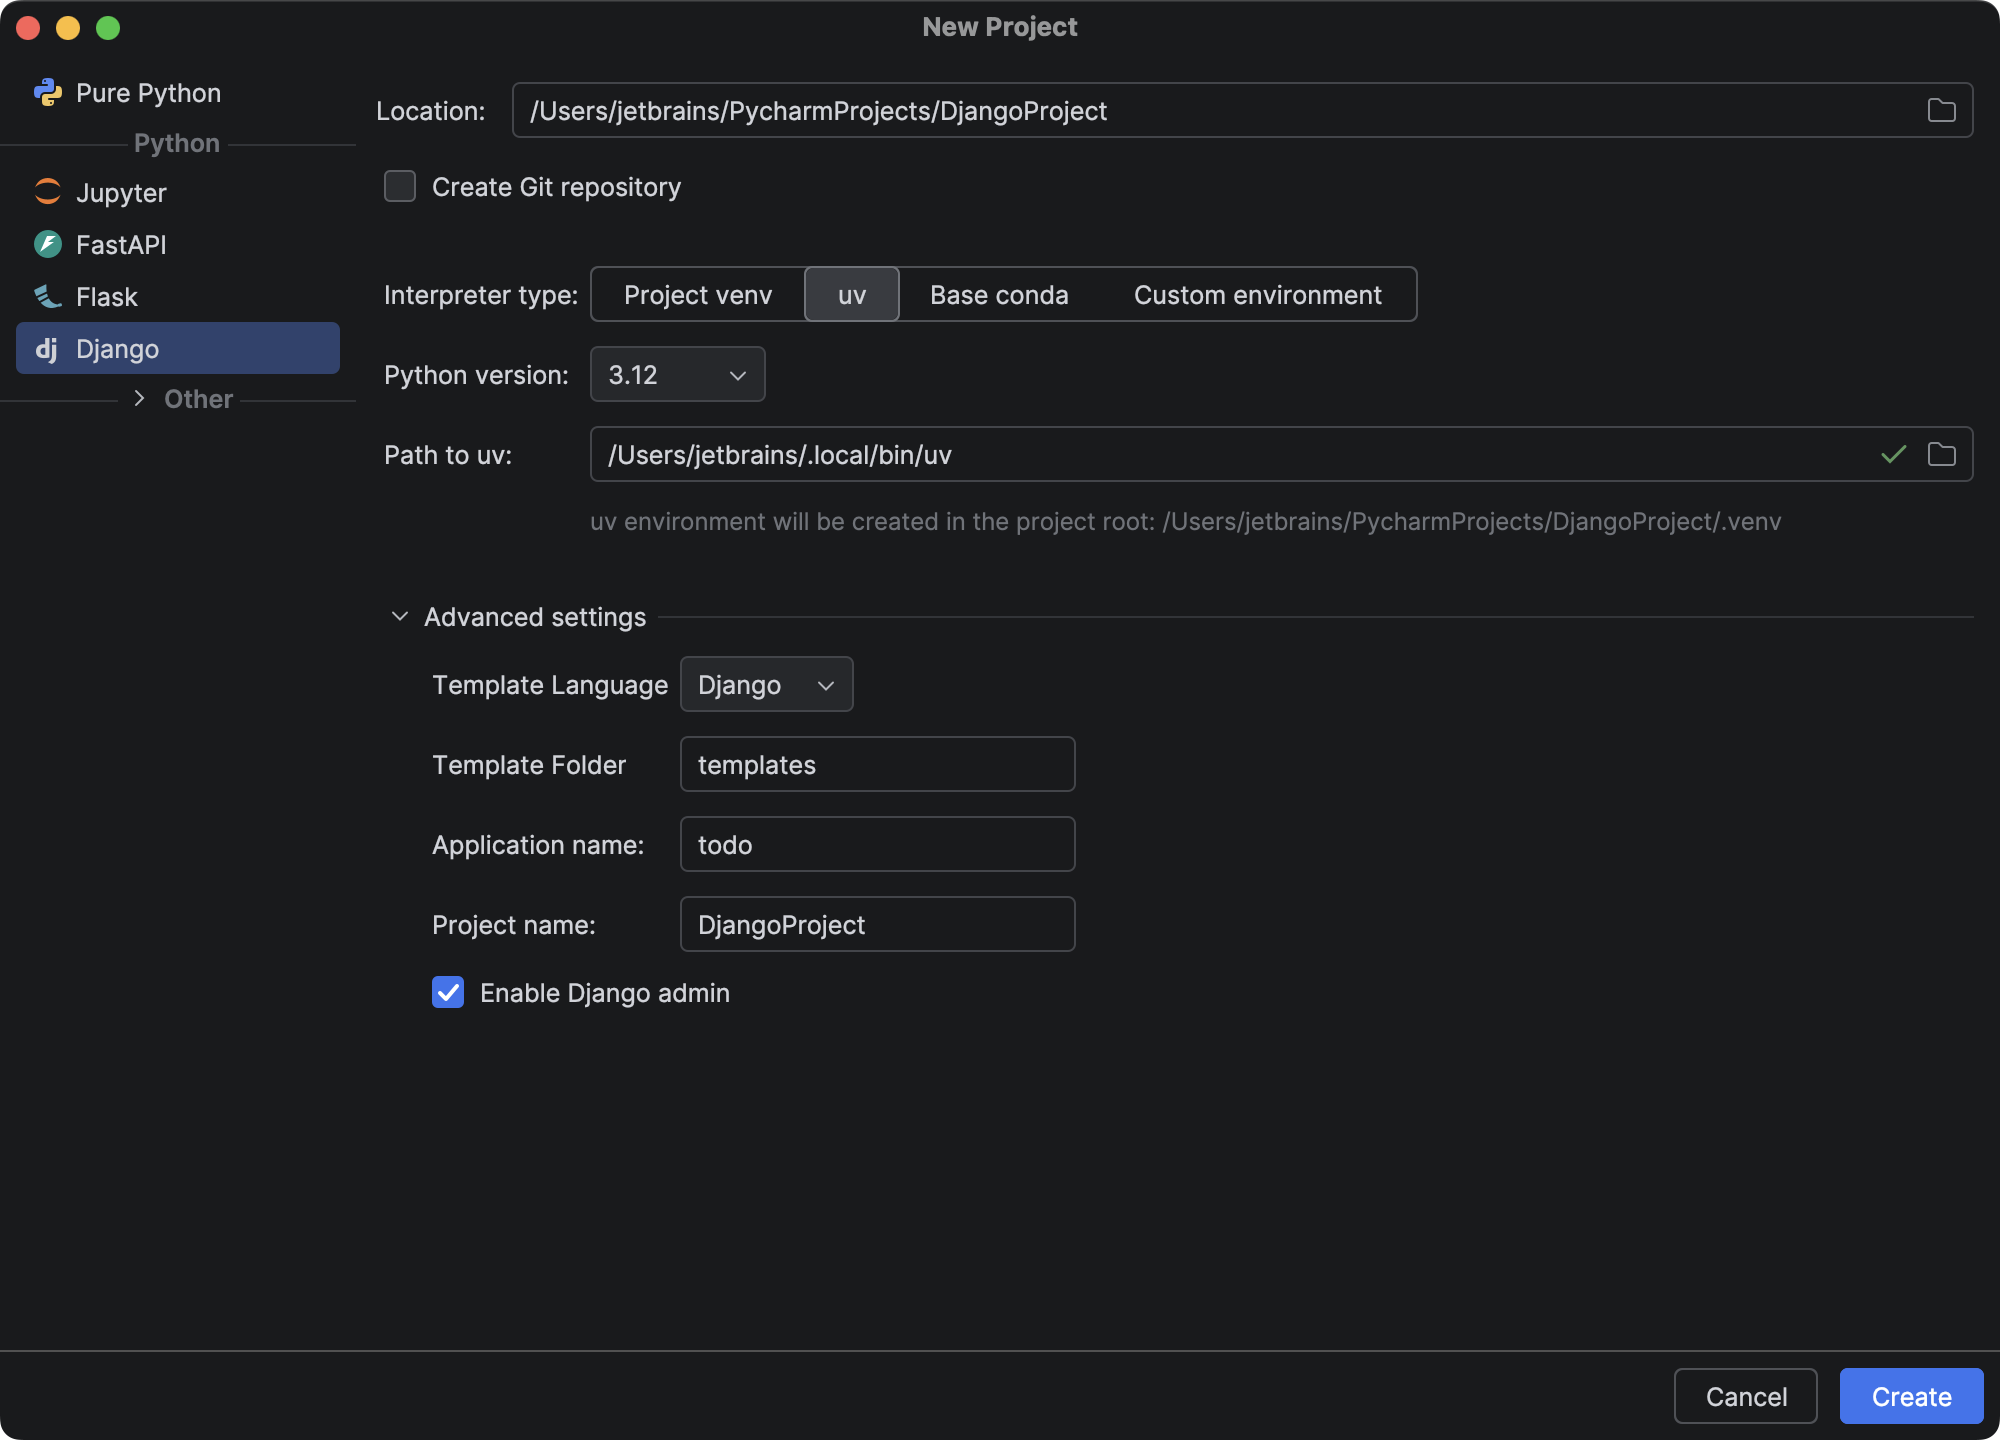Open Template Language dropdown
Viewport: 2000px width, 1440px height.
click(x=766, y=685)
